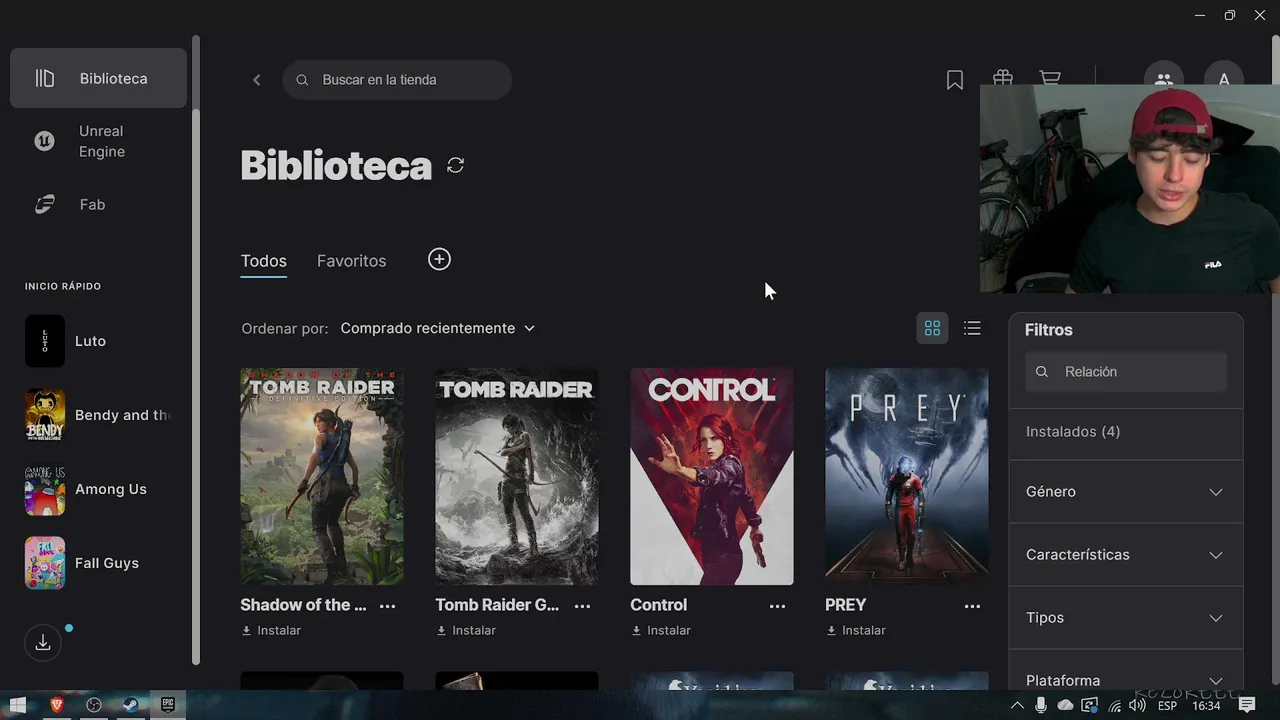
Task: Refresh the Biblioteca library
Action: click(x=456, y=165)
